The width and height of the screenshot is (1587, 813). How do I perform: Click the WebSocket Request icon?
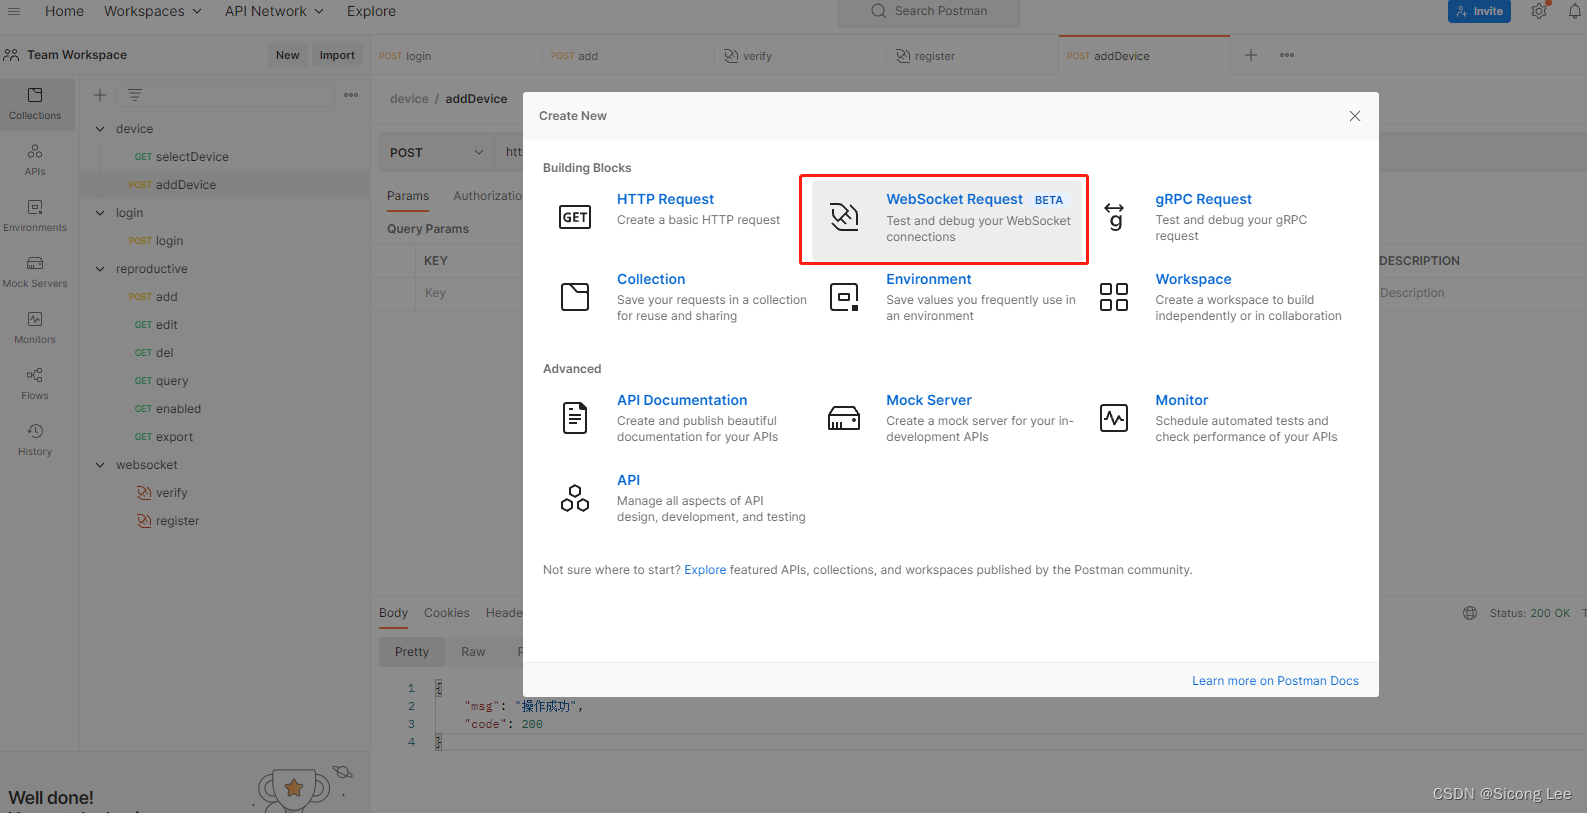tap(845, 217)
